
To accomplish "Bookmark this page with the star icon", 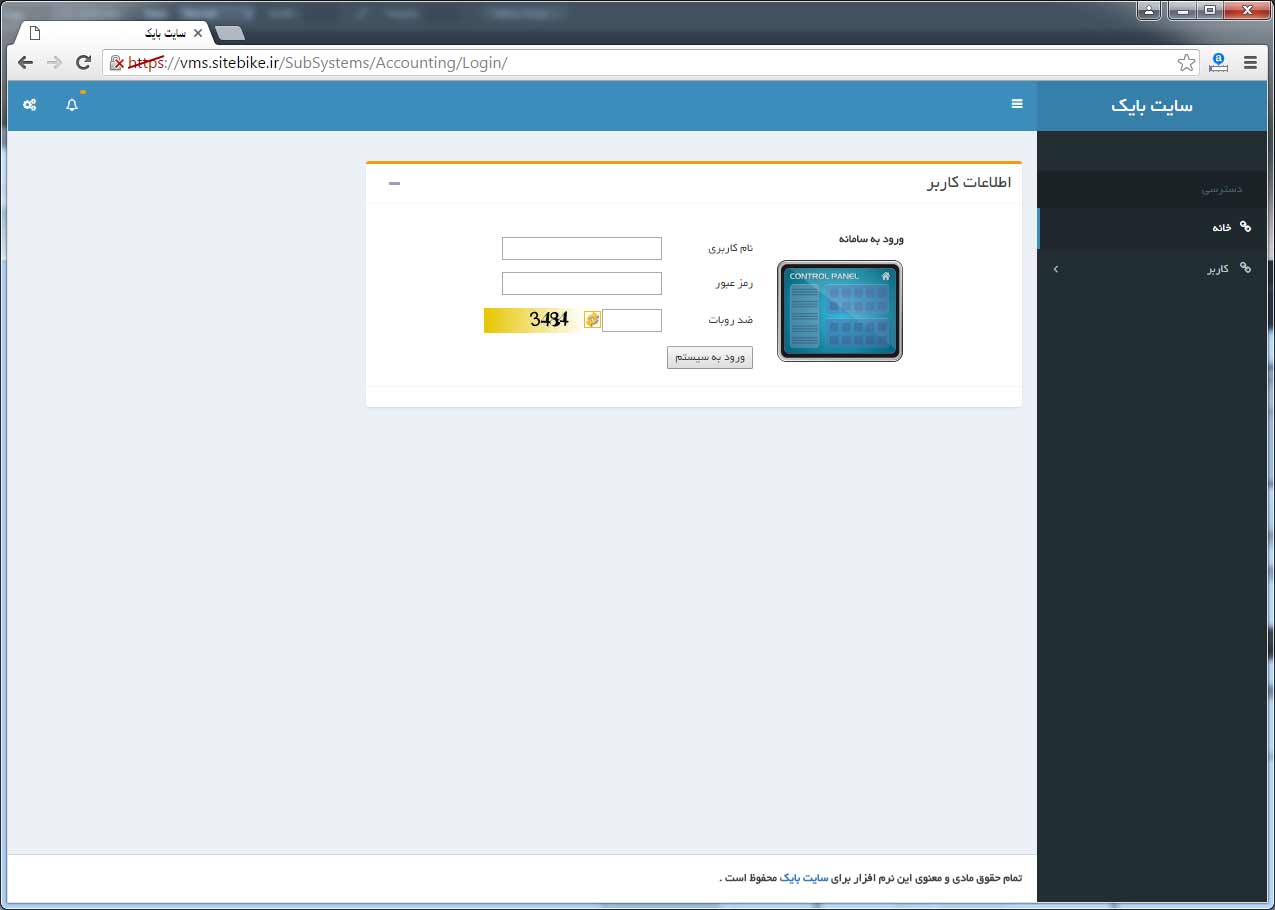I will point(1186,63).
